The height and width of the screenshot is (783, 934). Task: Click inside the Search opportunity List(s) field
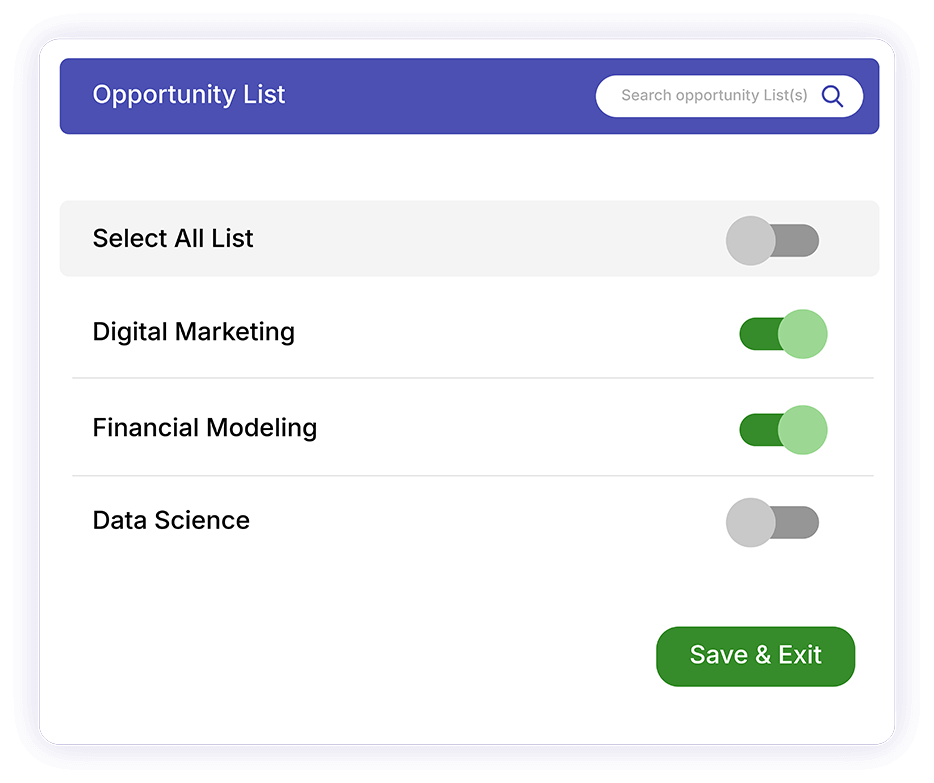point(715,95)
